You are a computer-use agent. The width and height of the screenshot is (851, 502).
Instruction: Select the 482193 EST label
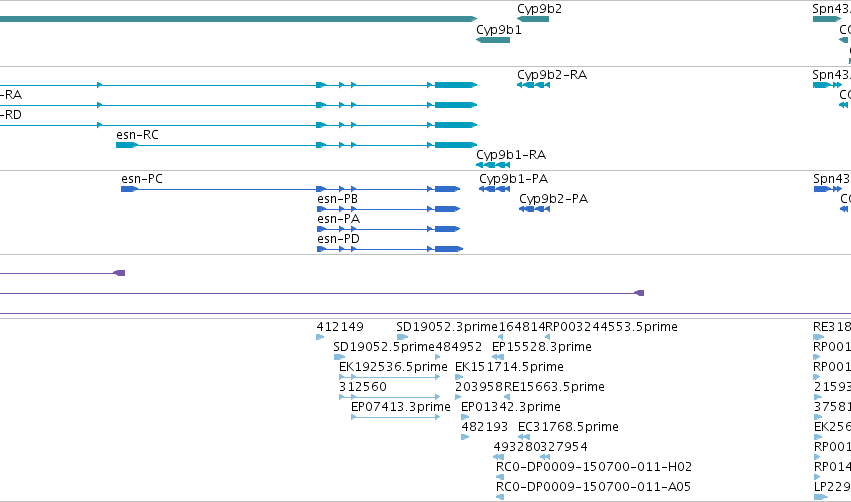tap(485, 427)
